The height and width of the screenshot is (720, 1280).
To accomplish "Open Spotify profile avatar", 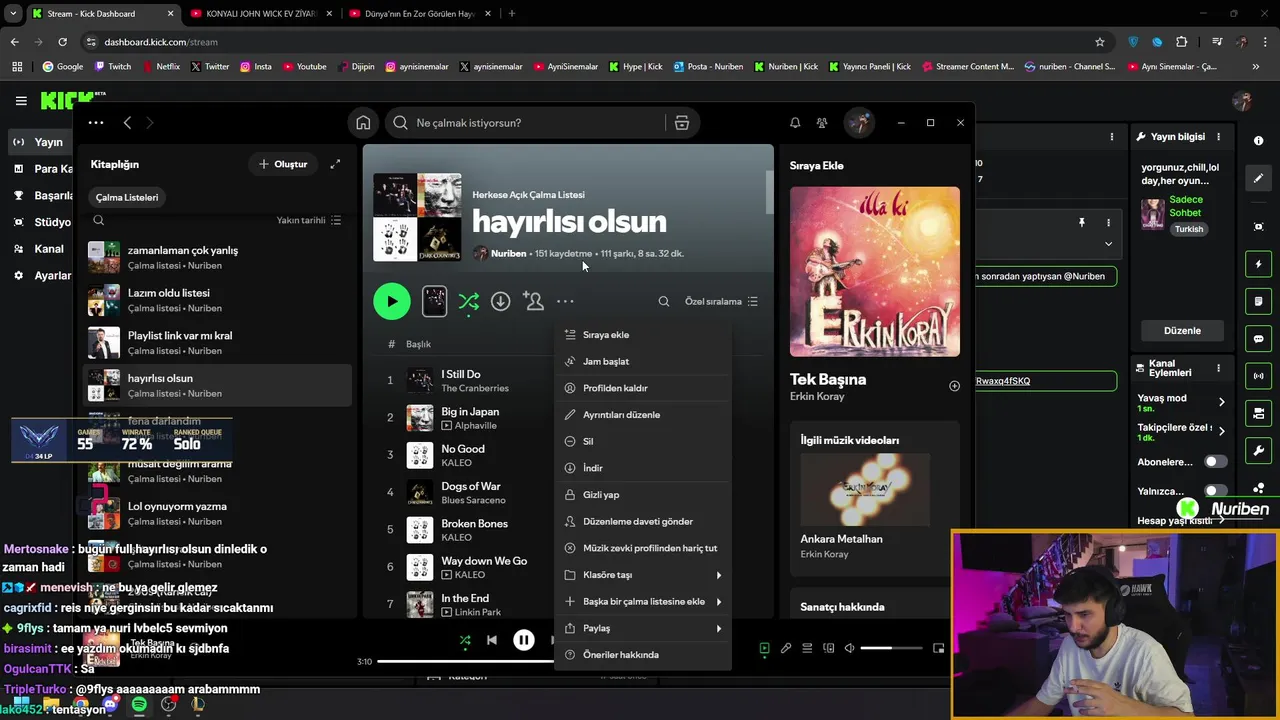I will click(x=859, y=122).
